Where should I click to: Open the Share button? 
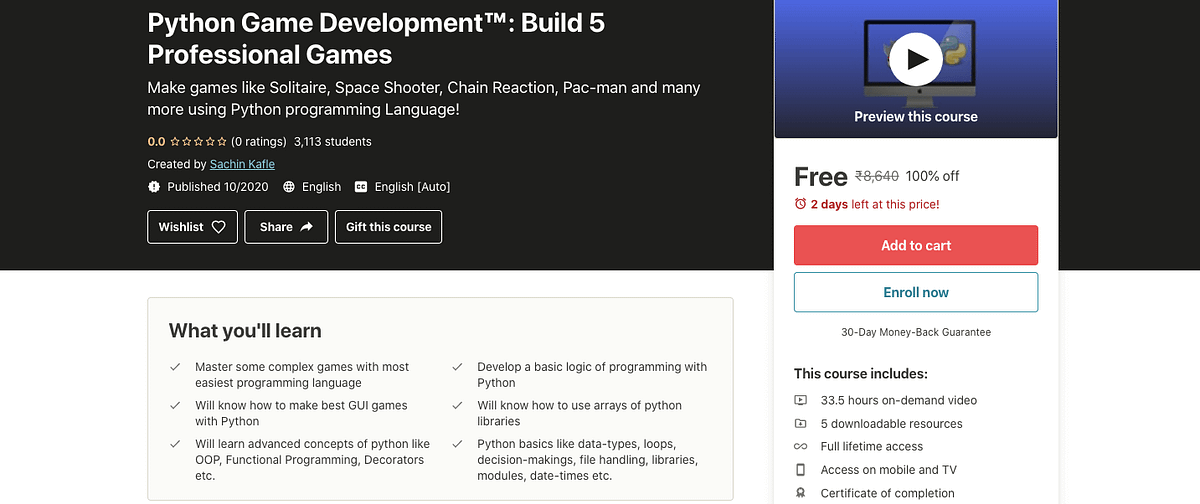pyautogui.click(x=286, y=227)
